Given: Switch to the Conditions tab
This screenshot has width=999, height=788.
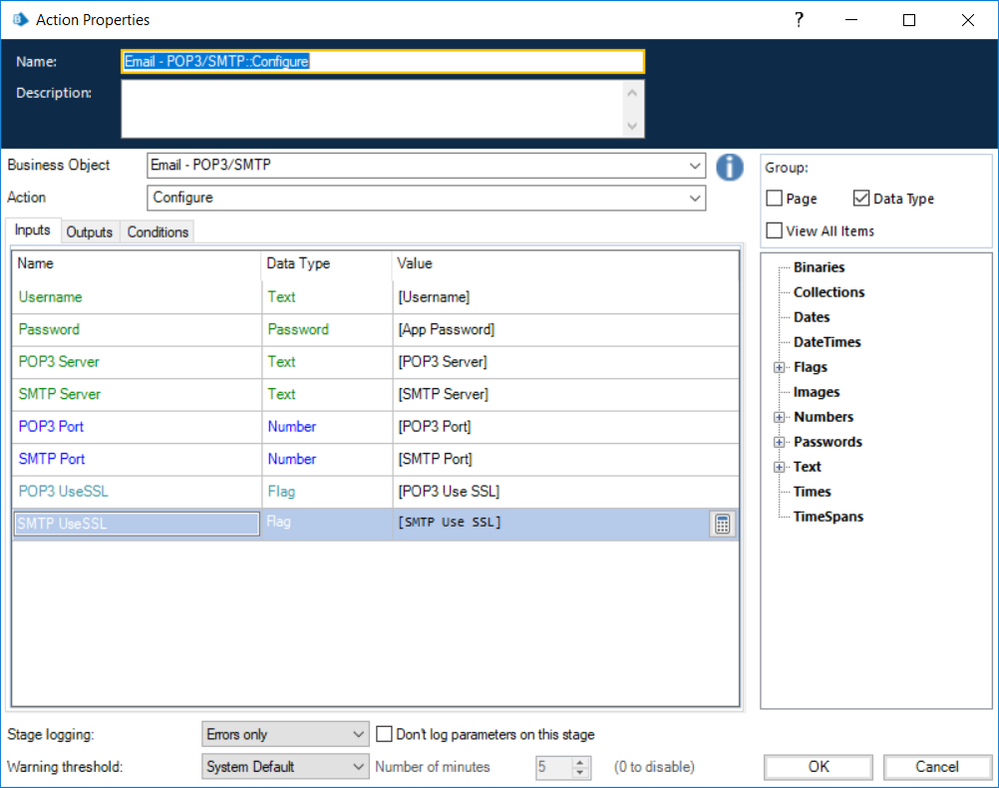Looking at the screenshot, I should pos(157,232).
